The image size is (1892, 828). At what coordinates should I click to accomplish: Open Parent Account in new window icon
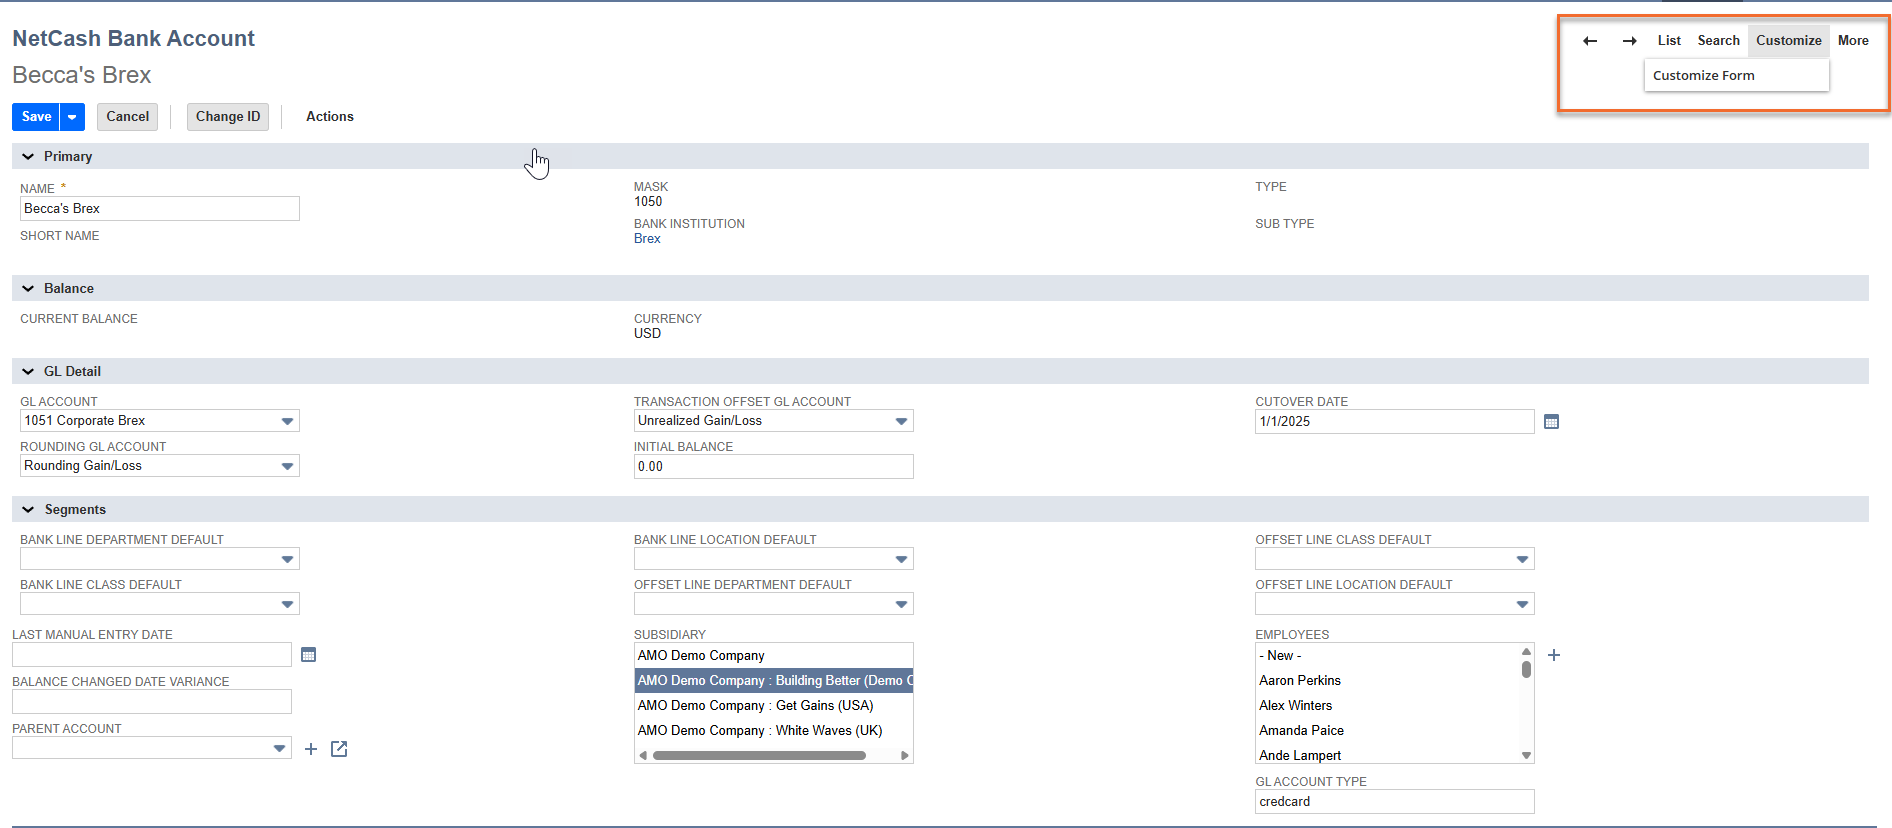[339, 749]
